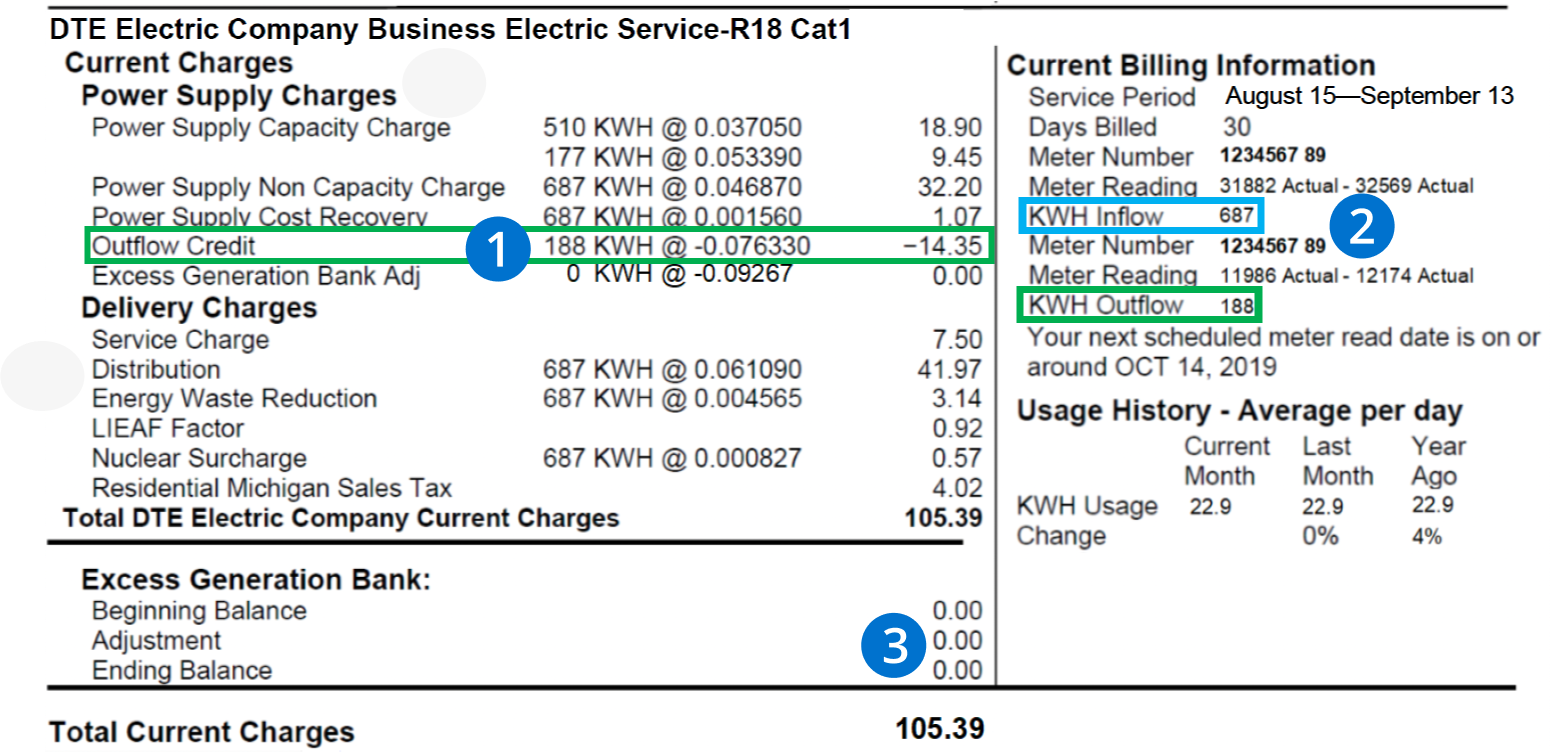Click the 'DTE Electric Company Business Electric Service-R18 Cat1' title
1550x752 pixels.
click(450, 30)
